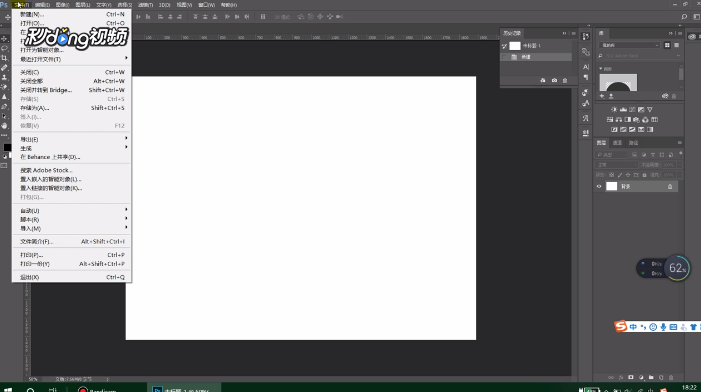The width and height of the screenshot is (701, 392).
Task: Select the Lasso tool
Action: (4, 48)
